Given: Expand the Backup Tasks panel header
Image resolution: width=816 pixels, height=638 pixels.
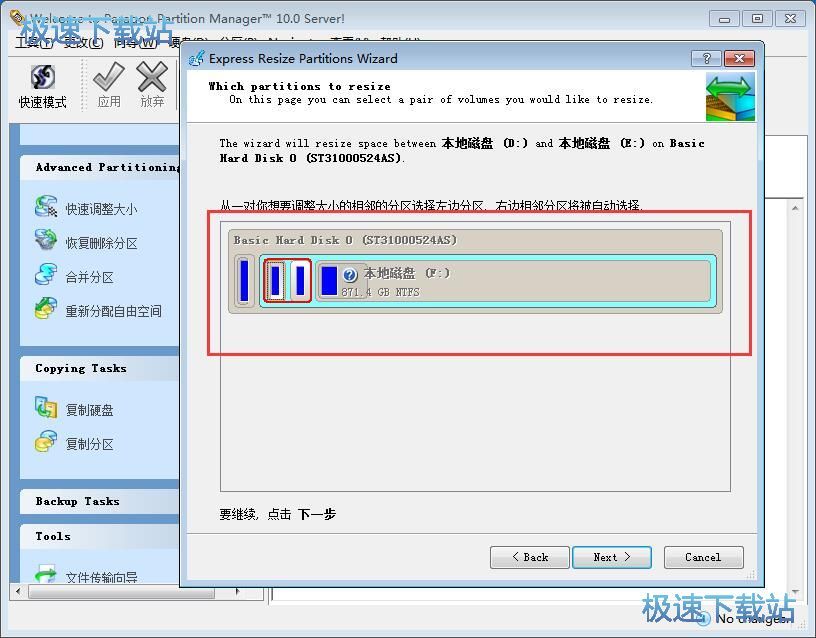Looking at the screenshot, I should click(100, 501).
